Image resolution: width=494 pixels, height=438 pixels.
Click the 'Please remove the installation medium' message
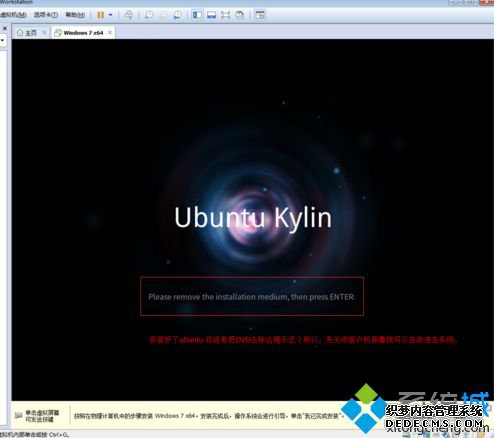[252, 297]
